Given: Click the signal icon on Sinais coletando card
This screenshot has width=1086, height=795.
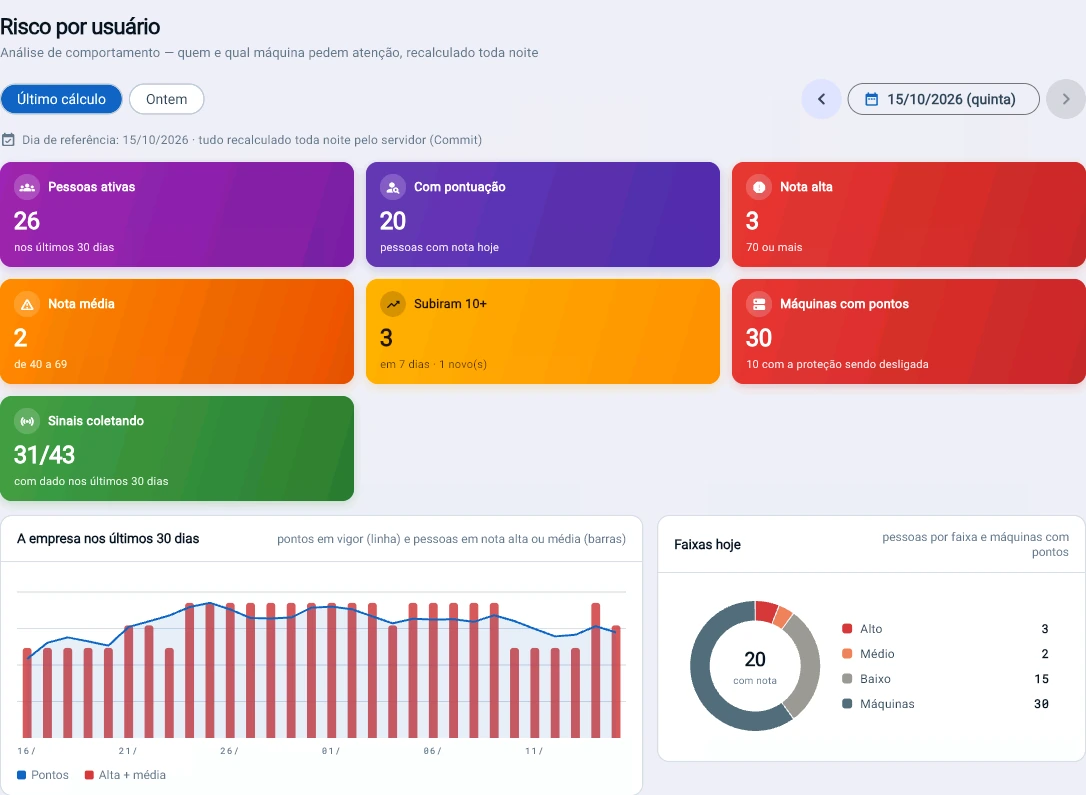Looking at the screenshot, I should click(27, 421).
